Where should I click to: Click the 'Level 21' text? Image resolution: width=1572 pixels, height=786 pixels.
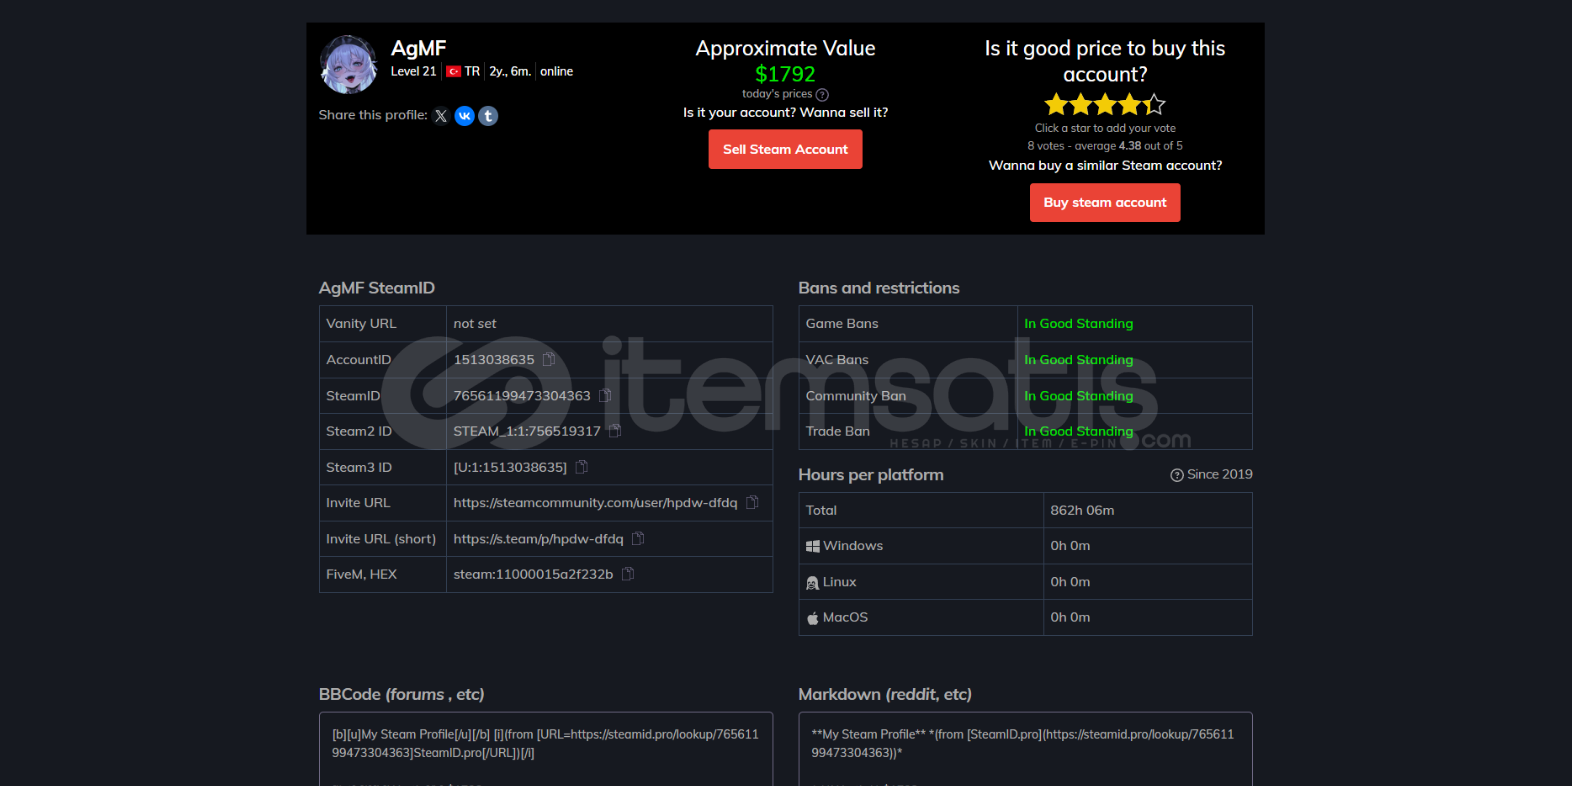click(x=413, y=72)
